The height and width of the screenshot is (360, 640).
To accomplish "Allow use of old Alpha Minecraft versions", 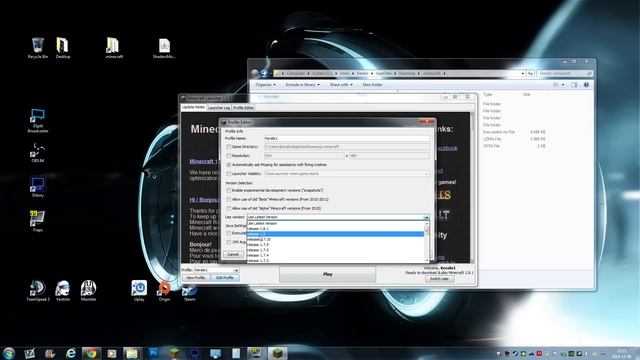I will click(x=229, y=209).
